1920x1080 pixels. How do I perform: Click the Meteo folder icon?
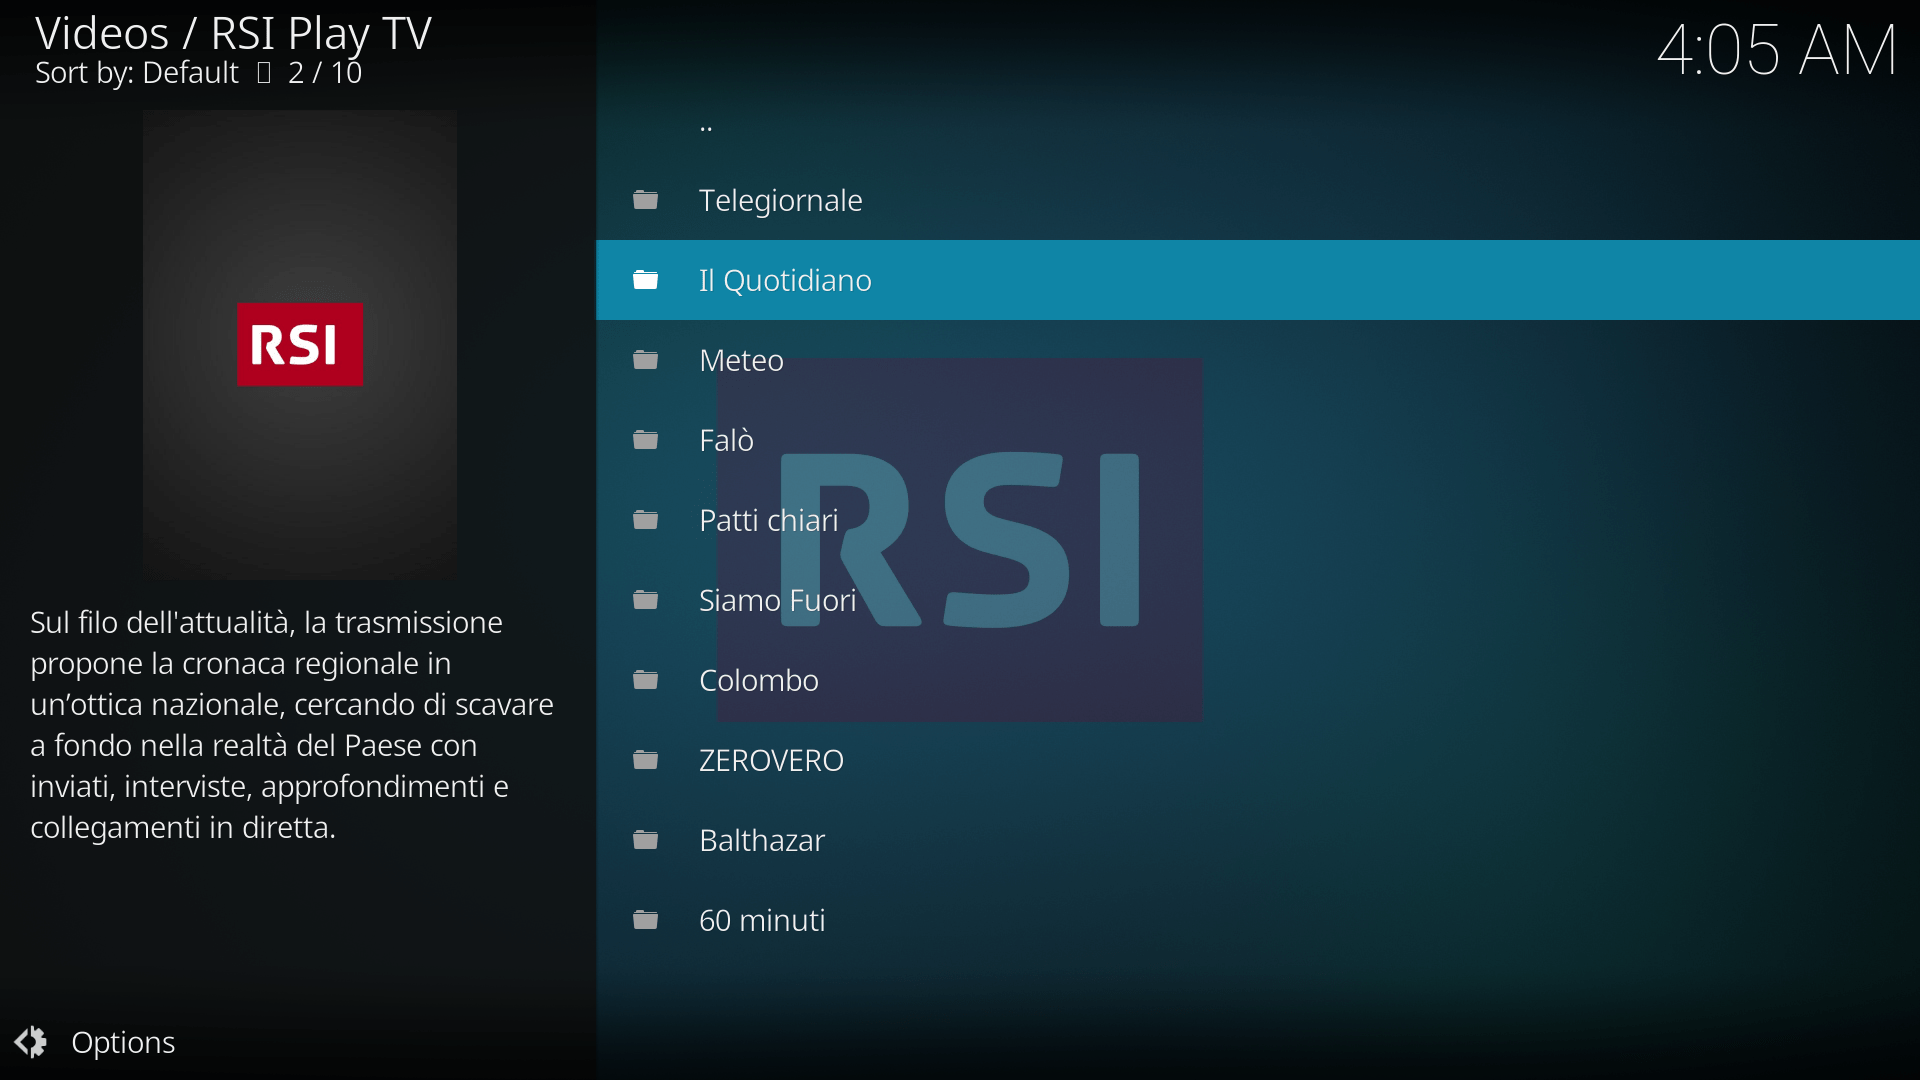tap(646, 360)
